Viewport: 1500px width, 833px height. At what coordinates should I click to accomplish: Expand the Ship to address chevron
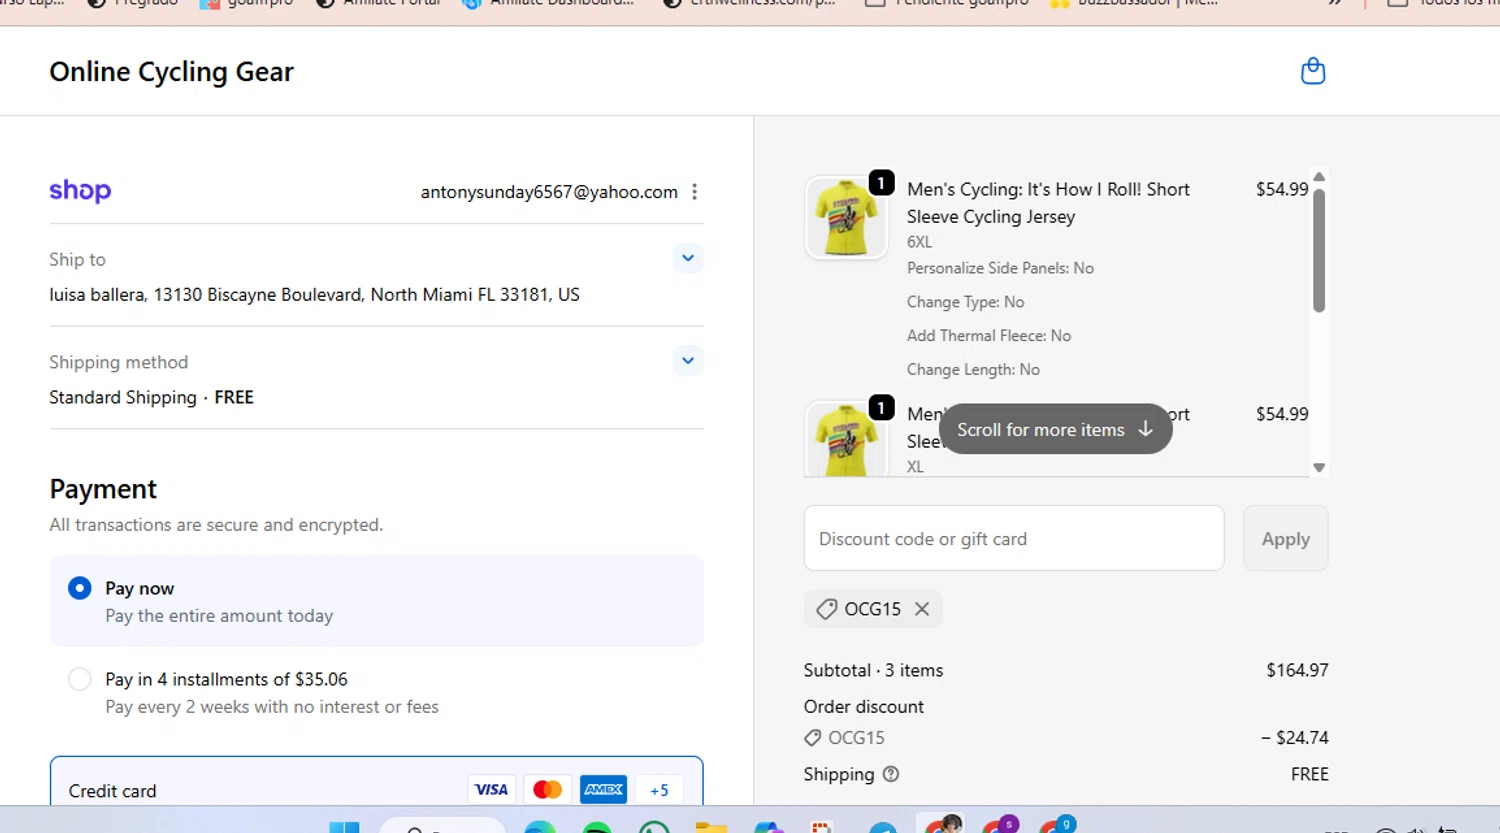click(688, 258)
